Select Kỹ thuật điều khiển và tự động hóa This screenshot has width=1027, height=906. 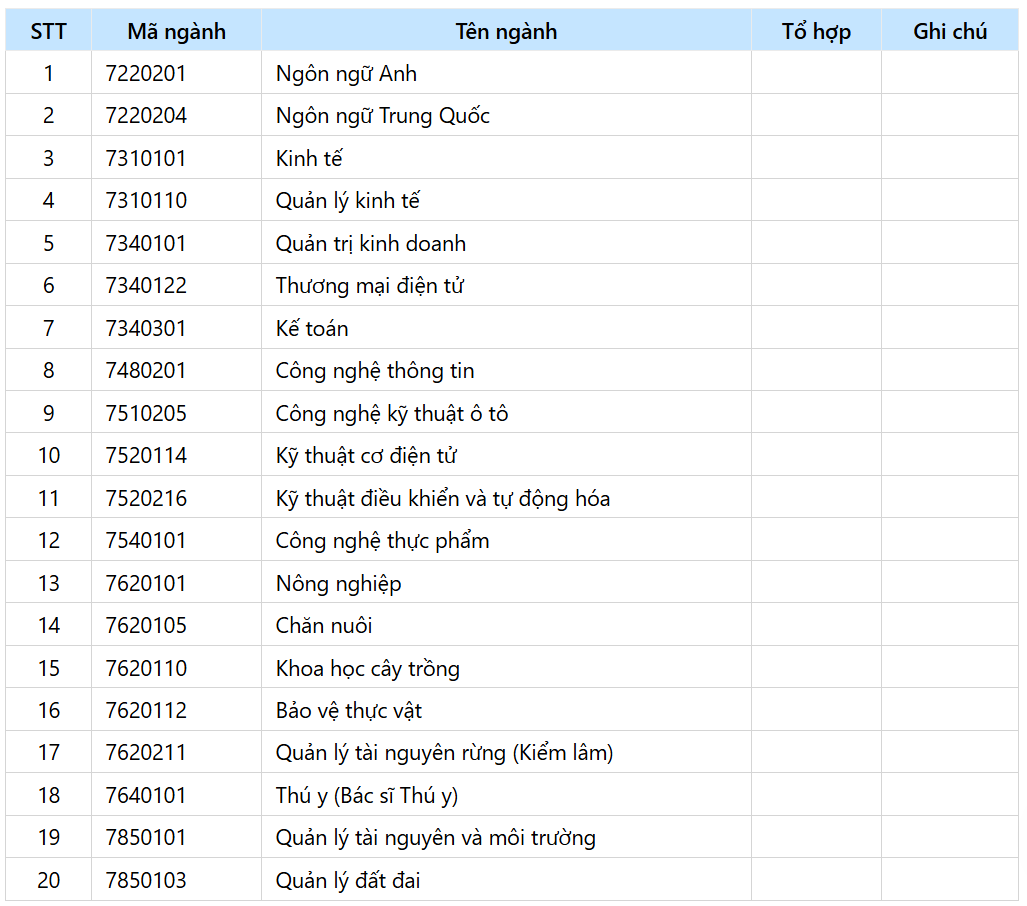pyautogui.click(x=443, y=499)
